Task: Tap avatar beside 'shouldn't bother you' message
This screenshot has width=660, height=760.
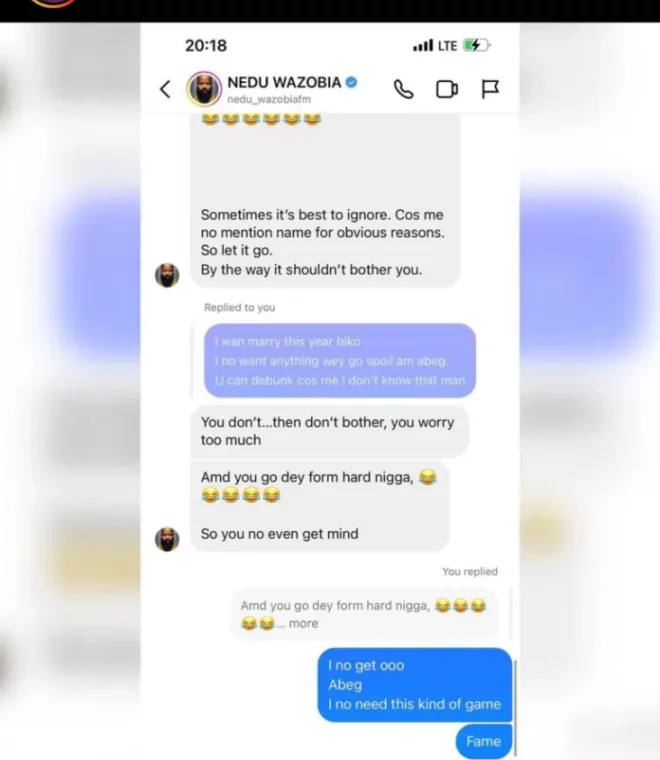Action: click(x=167, y=275)
